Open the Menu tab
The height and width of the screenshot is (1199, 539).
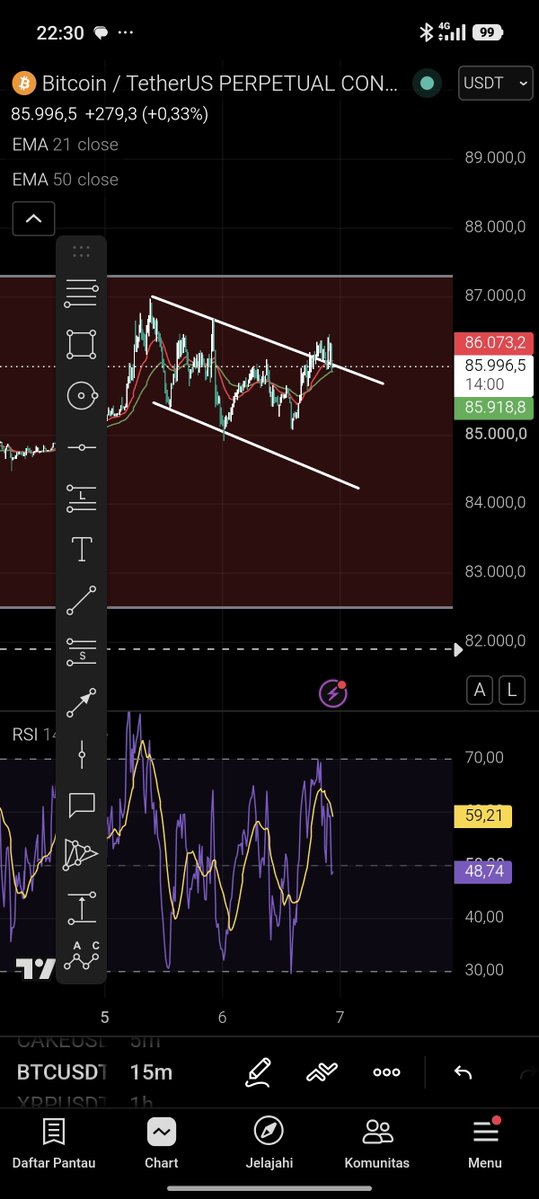point(485,1144)
